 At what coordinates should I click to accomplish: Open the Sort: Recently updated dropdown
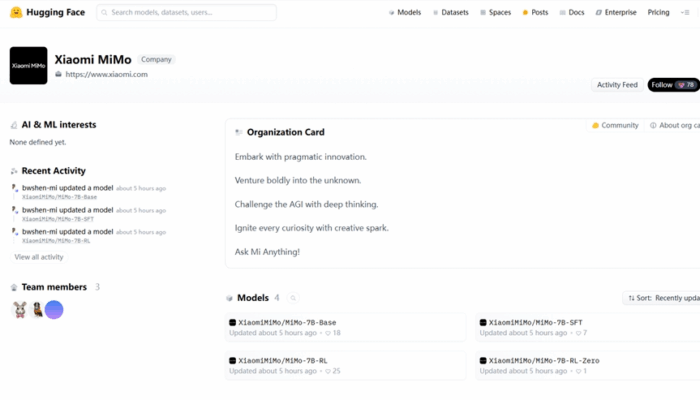(x=662, y=298)
